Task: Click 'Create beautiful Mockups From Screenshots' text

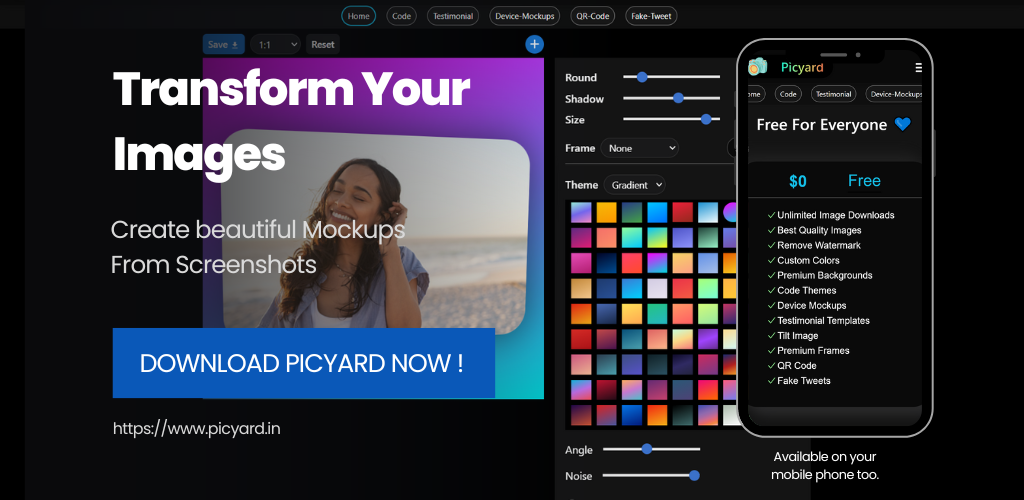Action: click(258, 247)
